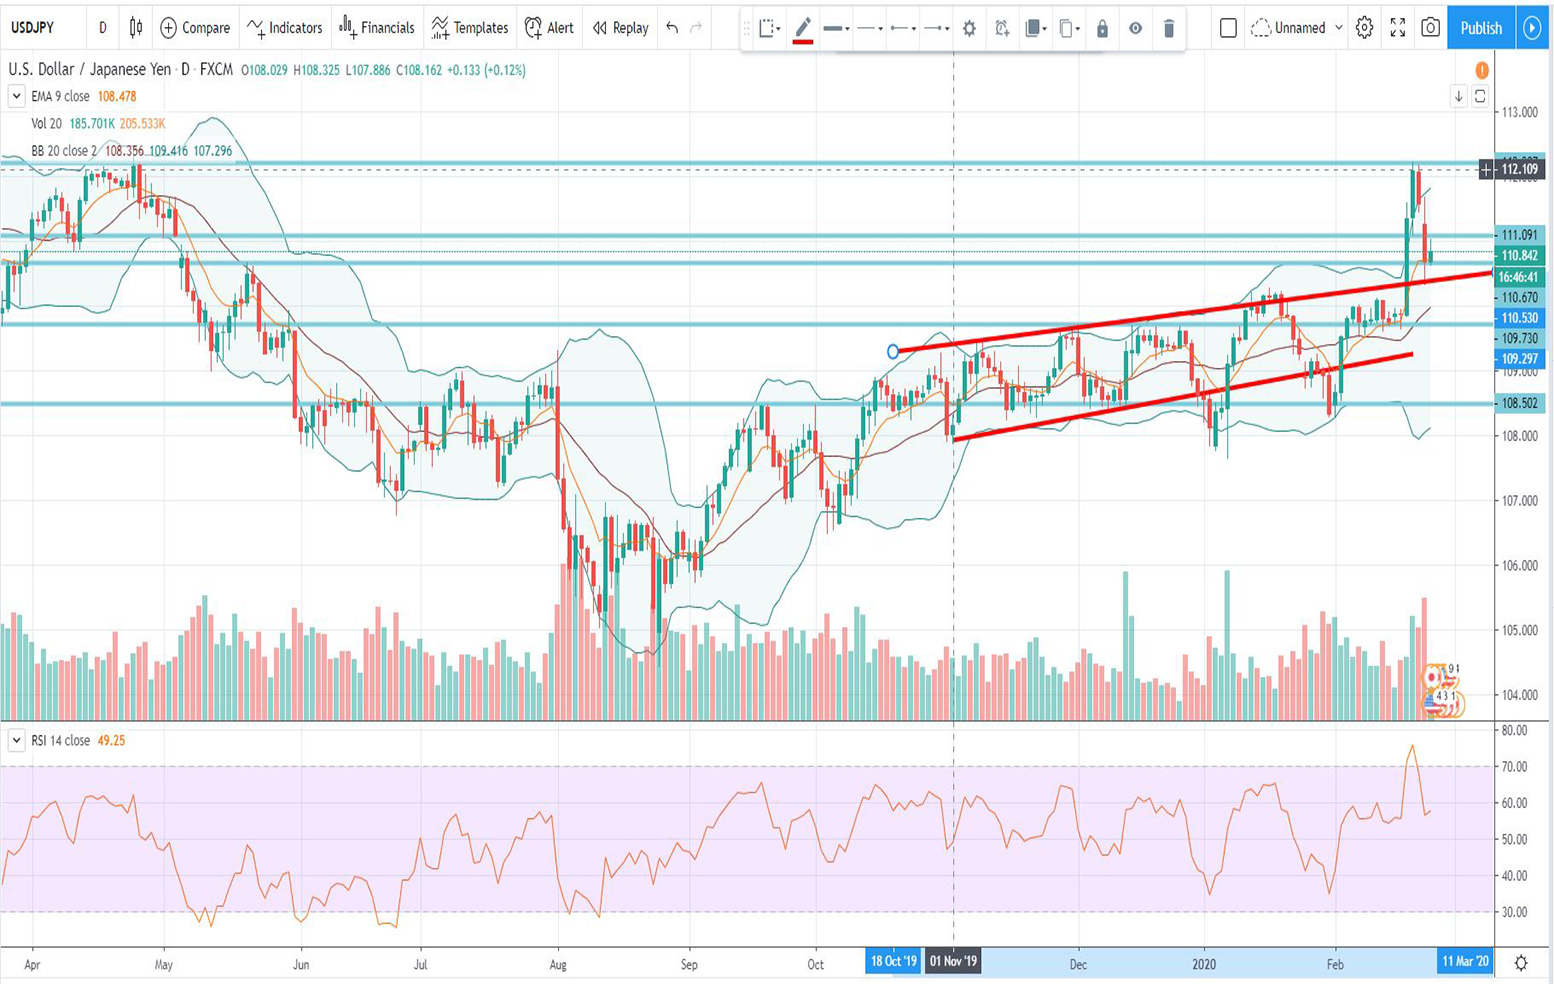Image resolution: width=1554 pixels, height=984 pixels.
Task: Toggle the lock on the selected drawing
Action: coord(1102,28)
